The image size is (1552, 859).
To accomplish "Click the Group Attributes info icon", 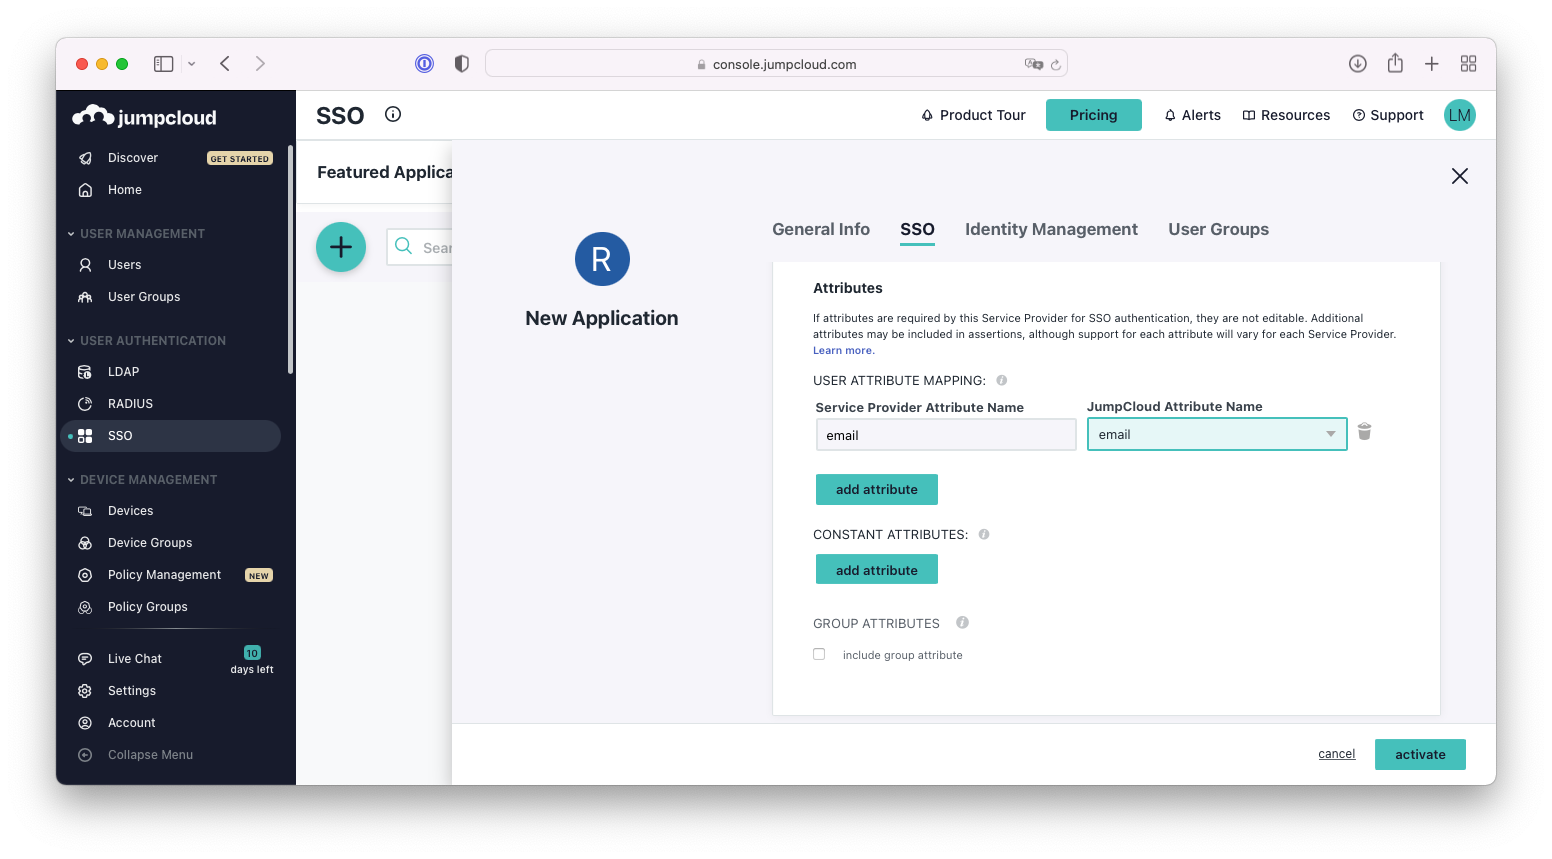I will point(962,622).
